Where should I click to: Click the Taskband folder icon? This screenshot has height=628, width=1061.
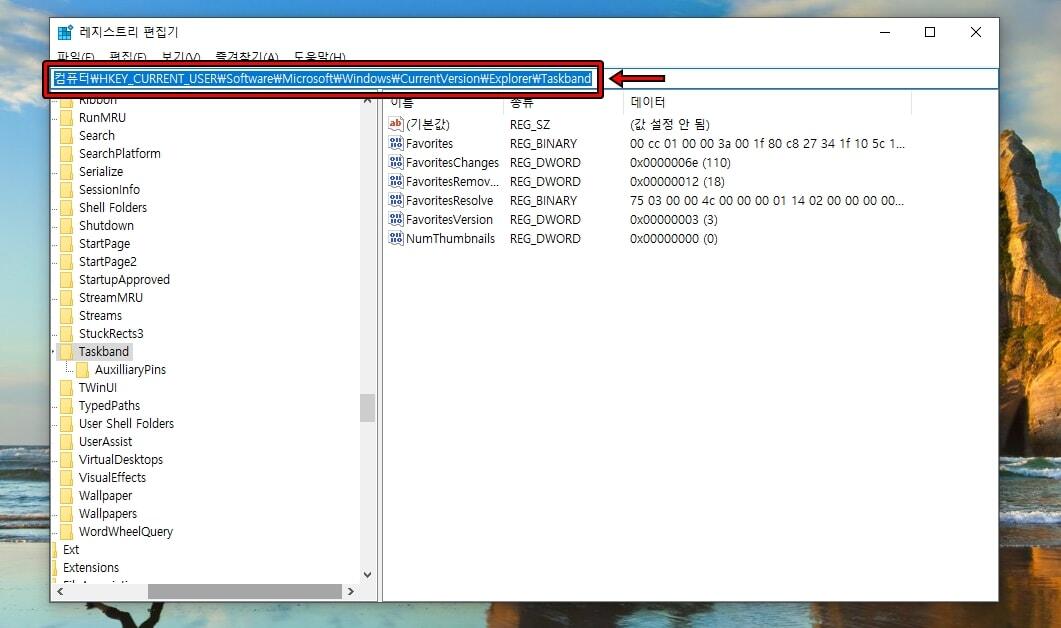[x=66, y=351]
